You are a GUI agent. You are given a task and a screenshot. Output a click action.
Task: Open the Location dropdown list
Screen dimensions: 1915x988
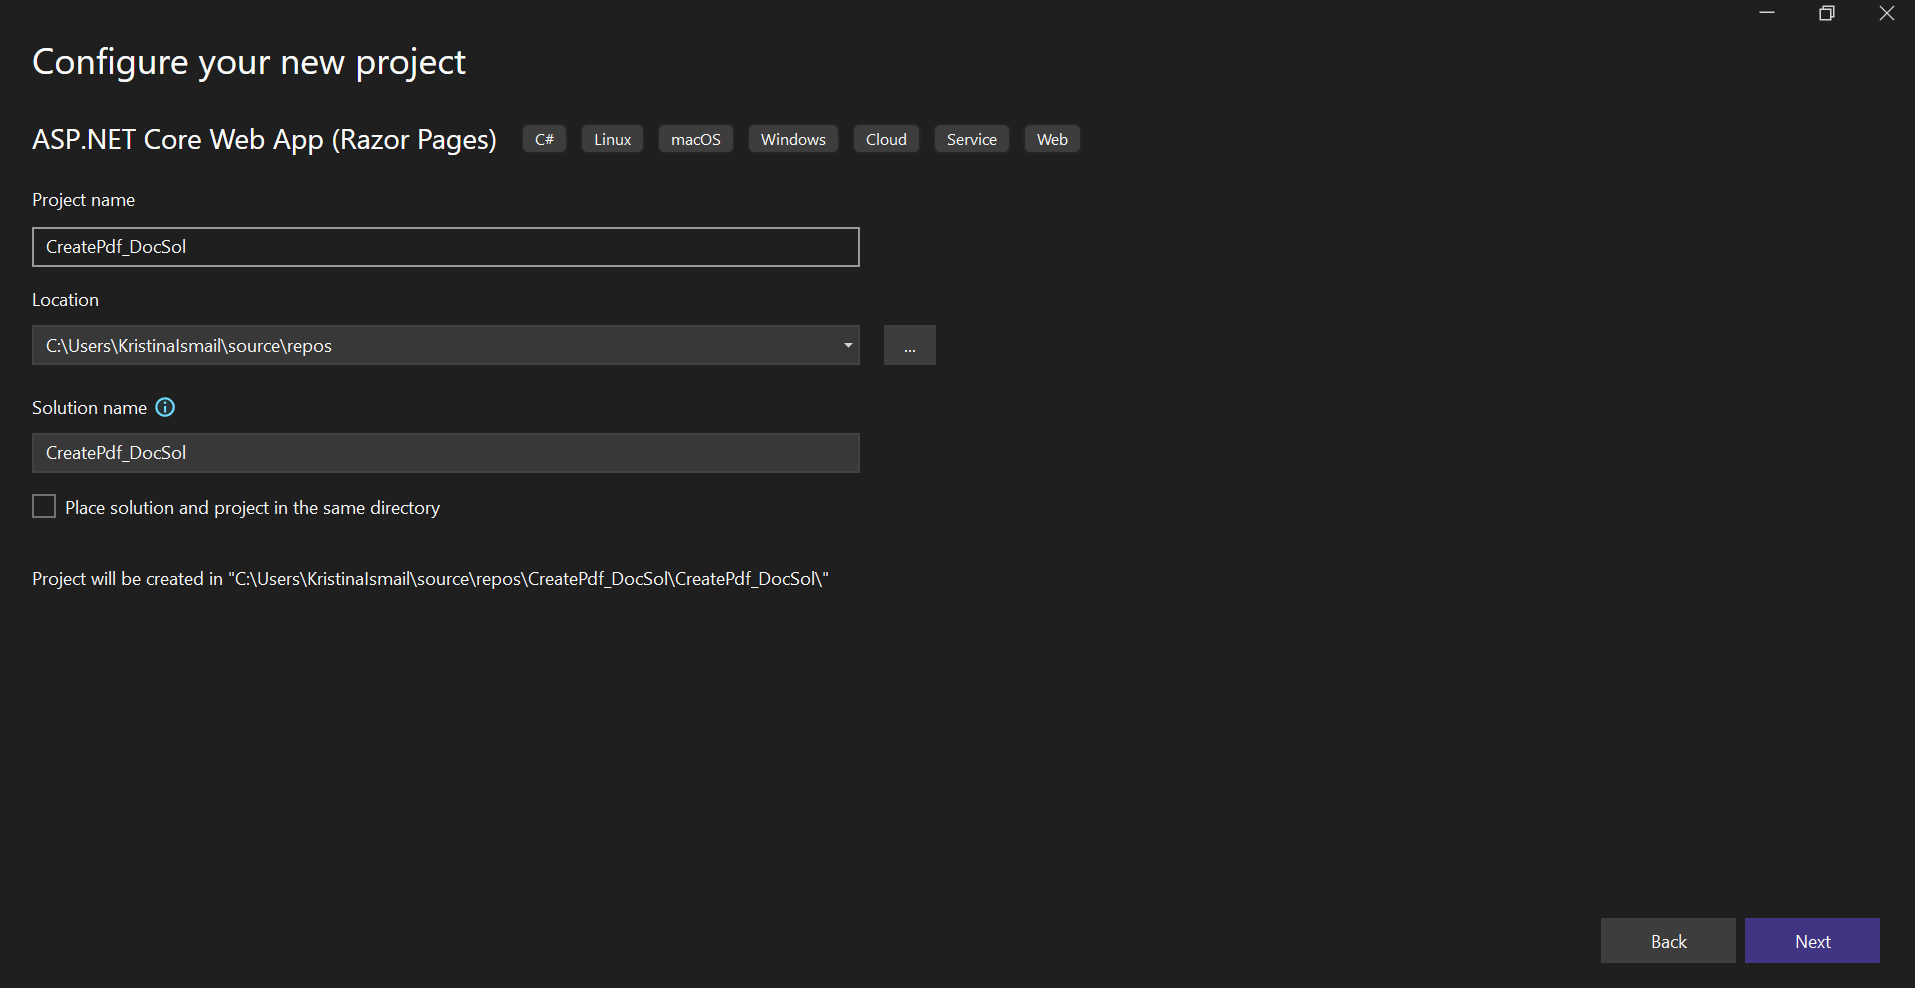pos(847,345)
